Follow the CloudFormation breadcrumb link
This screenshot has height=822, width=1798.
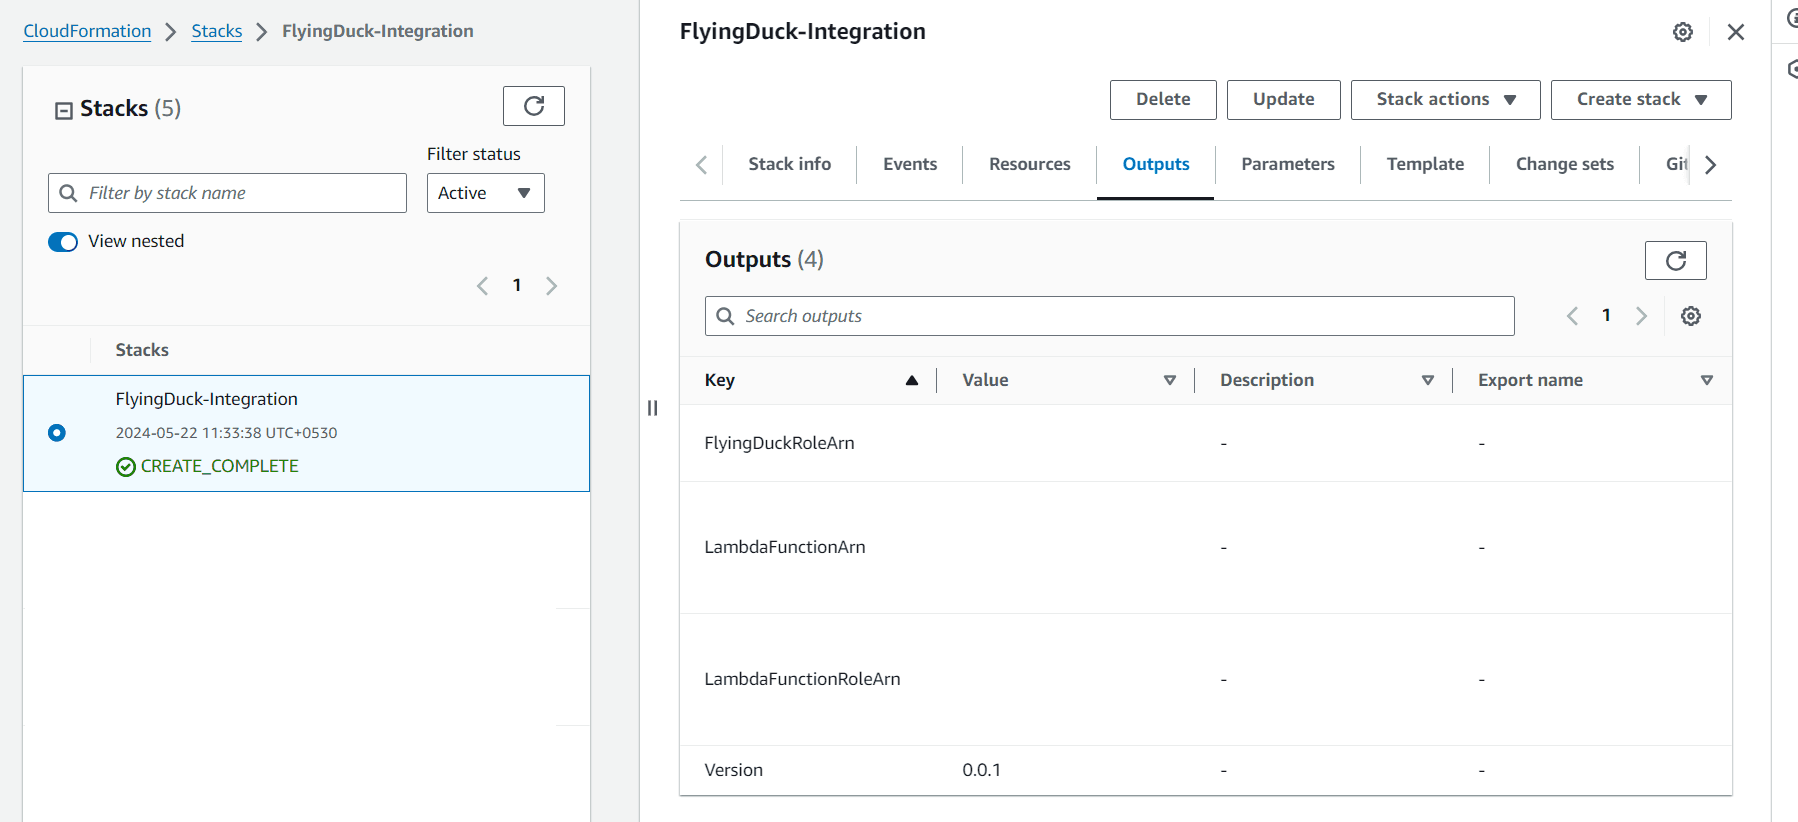(x=87, y=31)
